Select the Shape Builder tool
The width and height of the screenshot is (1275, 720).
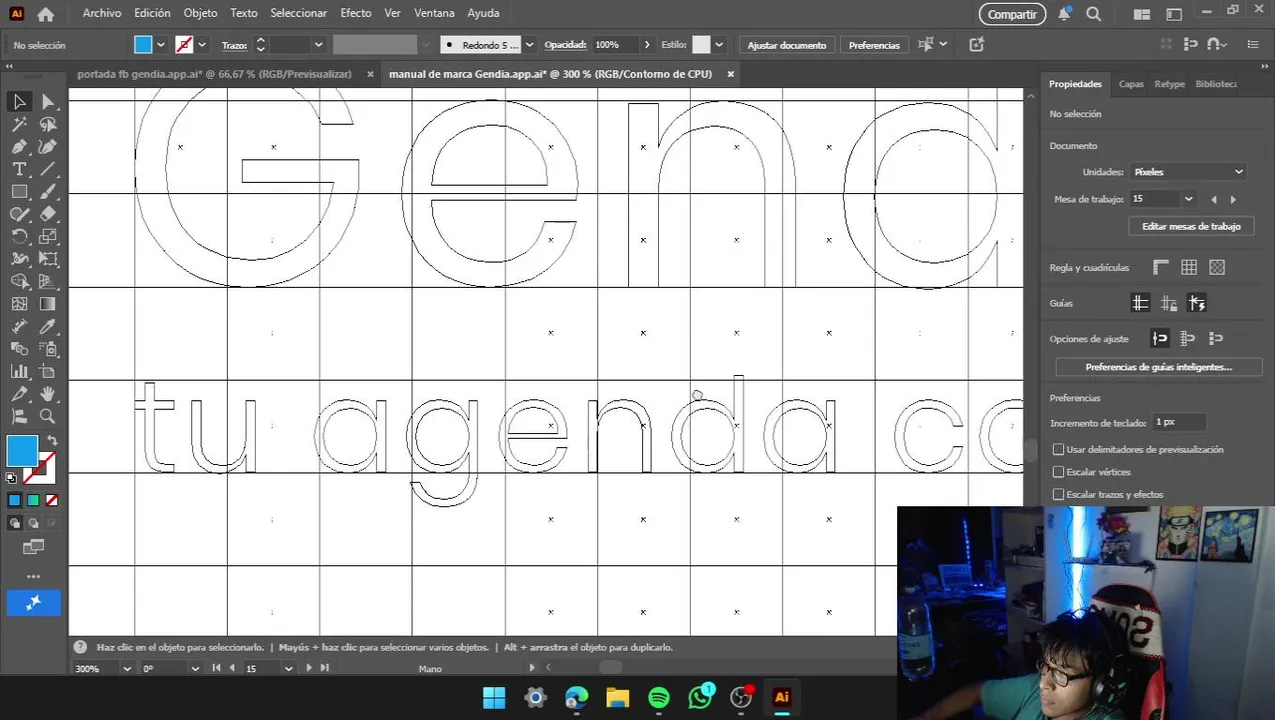coord(19,282)
